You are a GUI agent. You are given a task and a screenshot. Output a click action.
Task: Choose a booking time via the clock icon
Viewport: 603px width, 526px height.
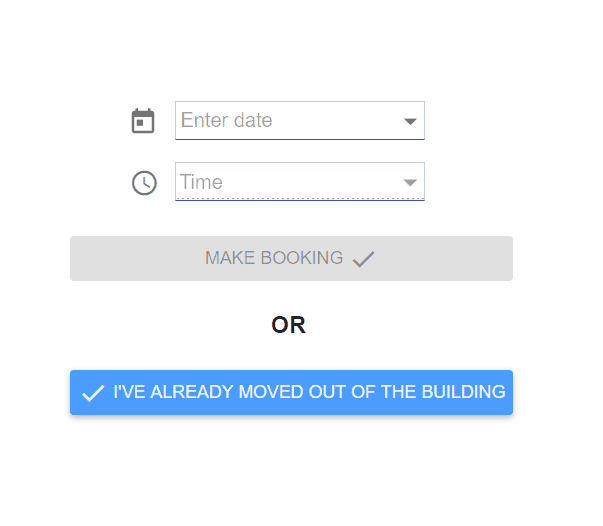(x=144, y=183)
